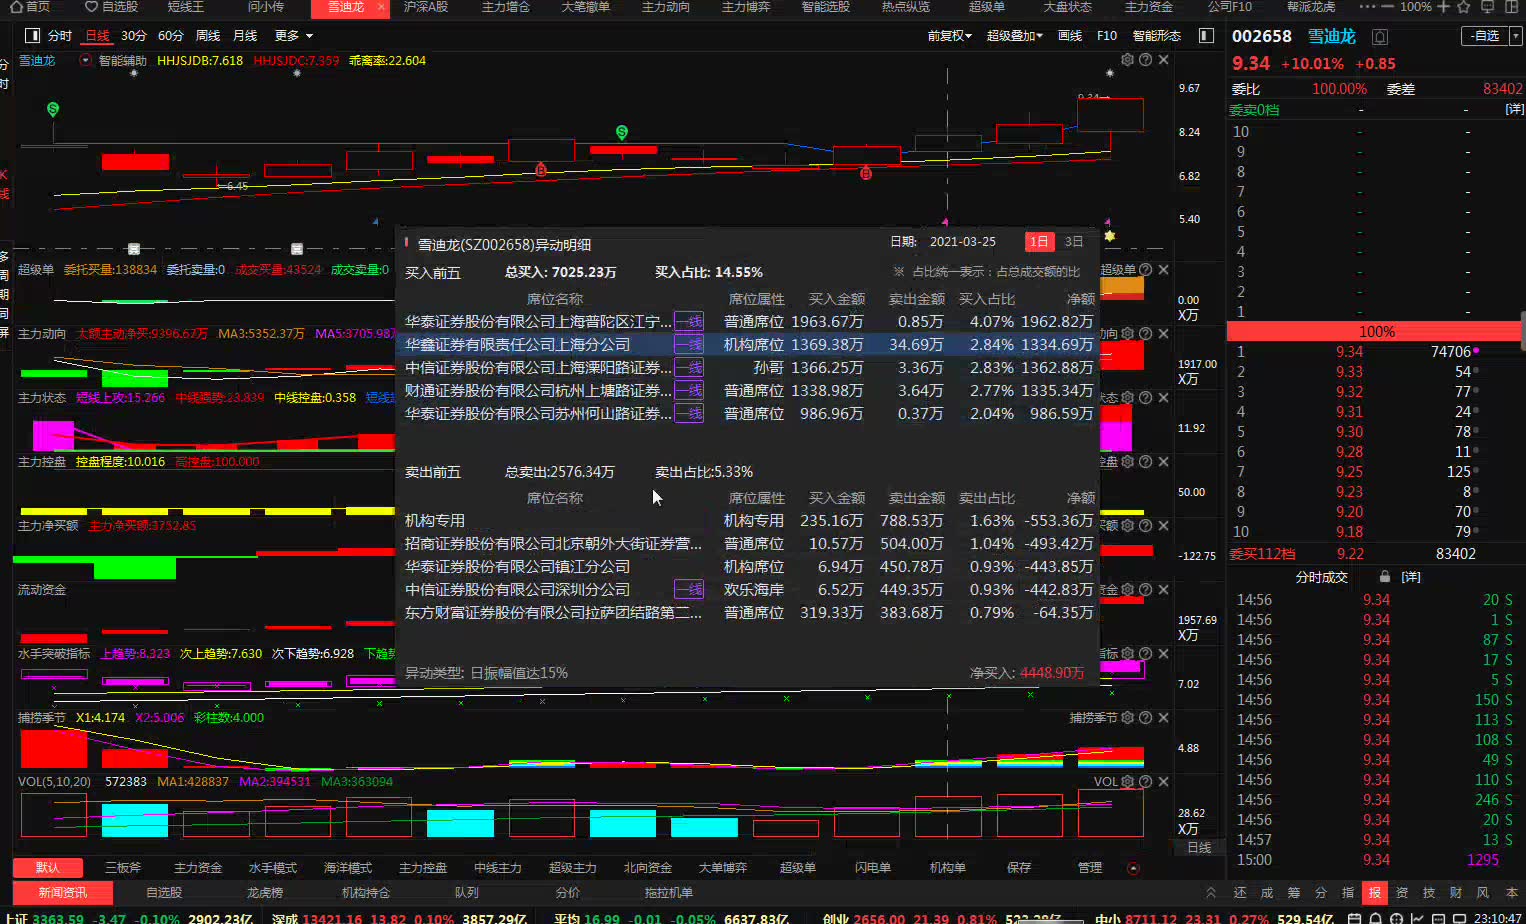Open settings gear for VOL pane
The image size is (1526, 924).
(x=1128, y=782)
